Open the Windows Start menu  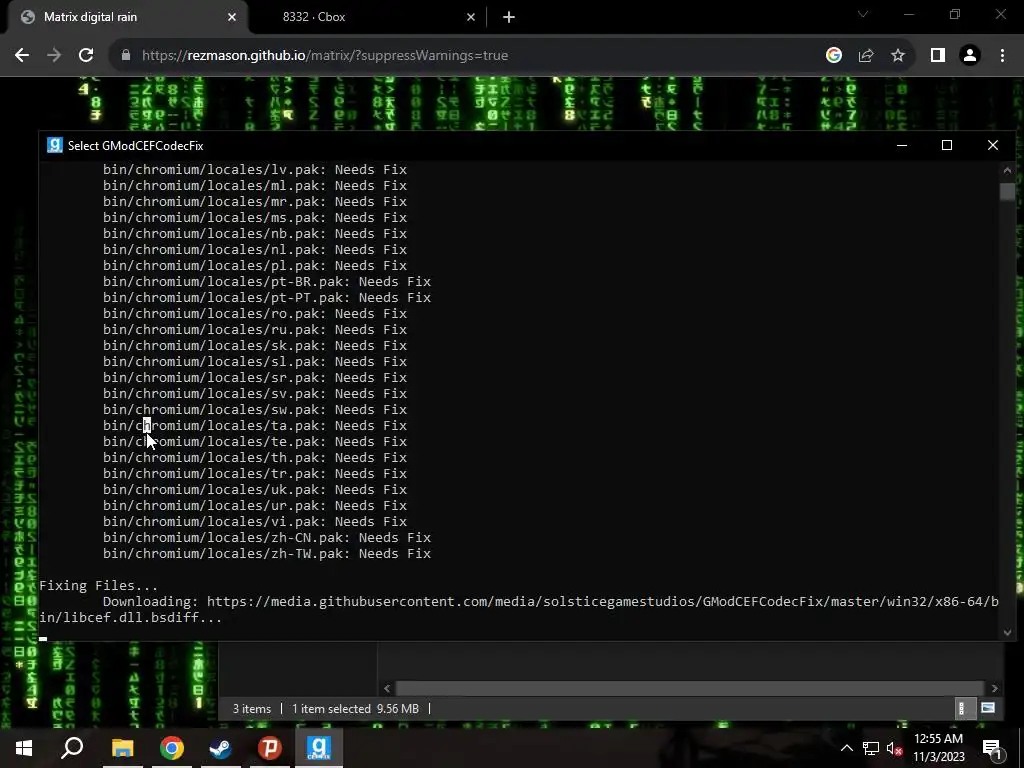(x=24, y=748)
